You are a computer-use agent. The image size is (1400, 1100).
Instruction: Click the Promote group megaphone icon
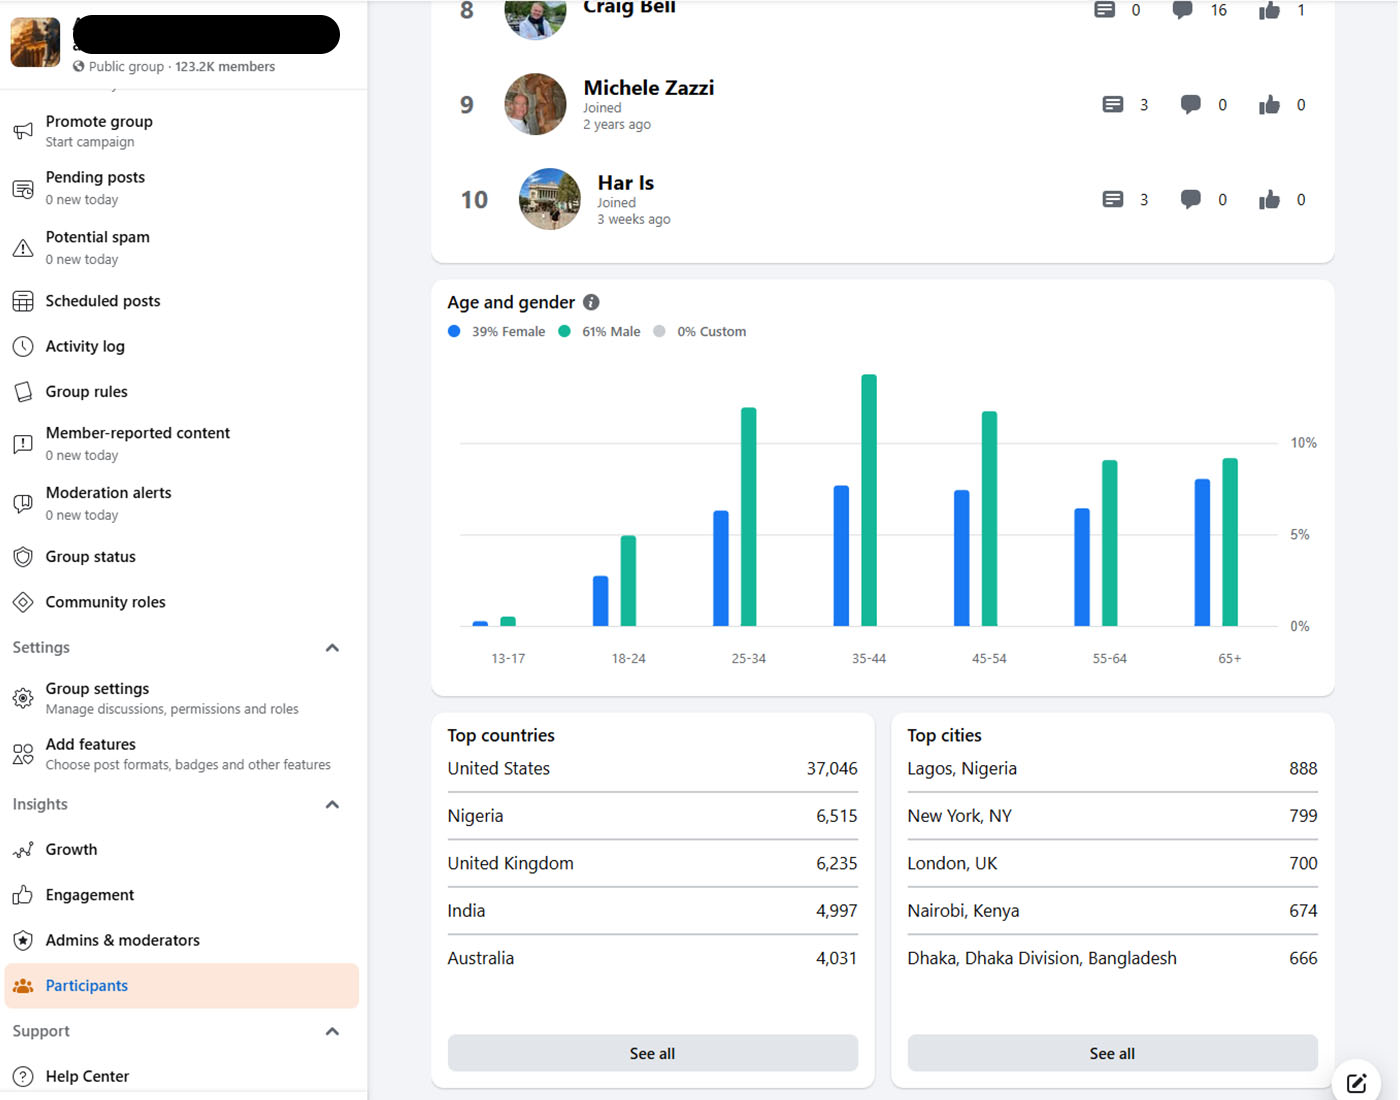[23, 131]
